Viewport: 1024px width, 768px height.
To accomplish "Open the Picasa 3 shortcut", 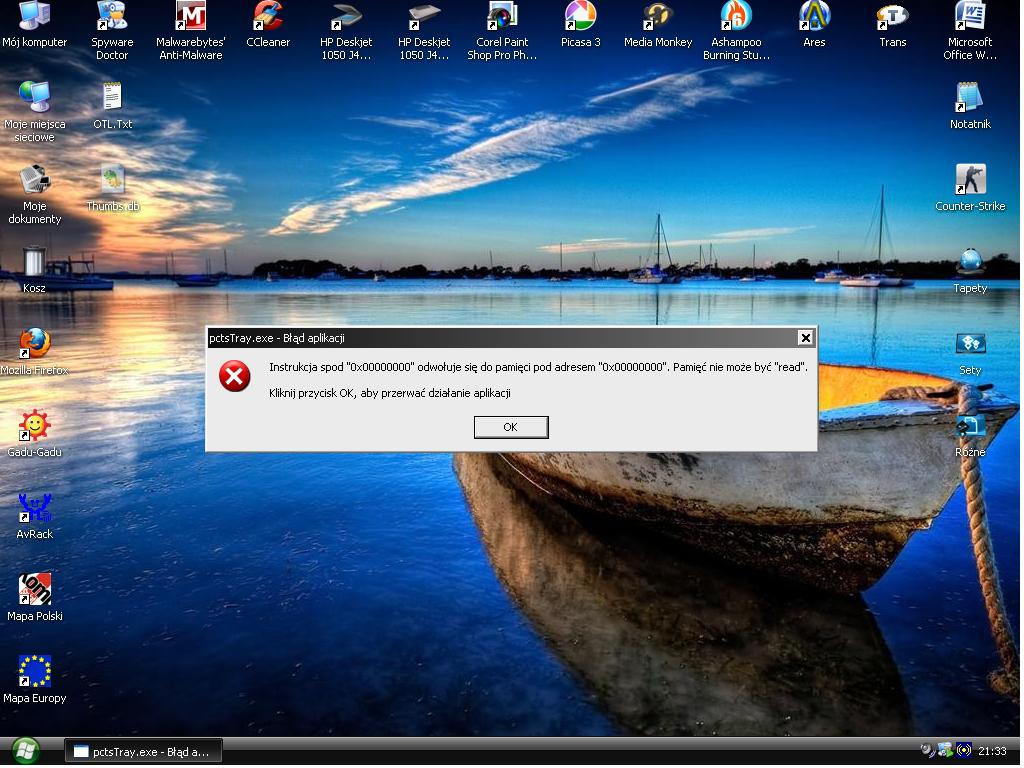I will pos(580,17).
